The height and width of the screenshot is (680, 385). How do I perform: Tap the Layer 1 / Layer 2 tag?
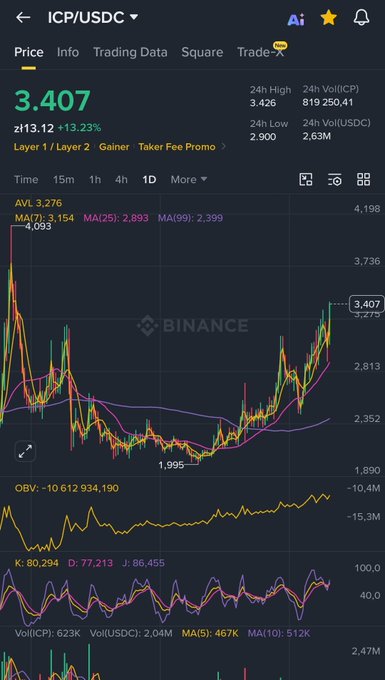point(52,147)
